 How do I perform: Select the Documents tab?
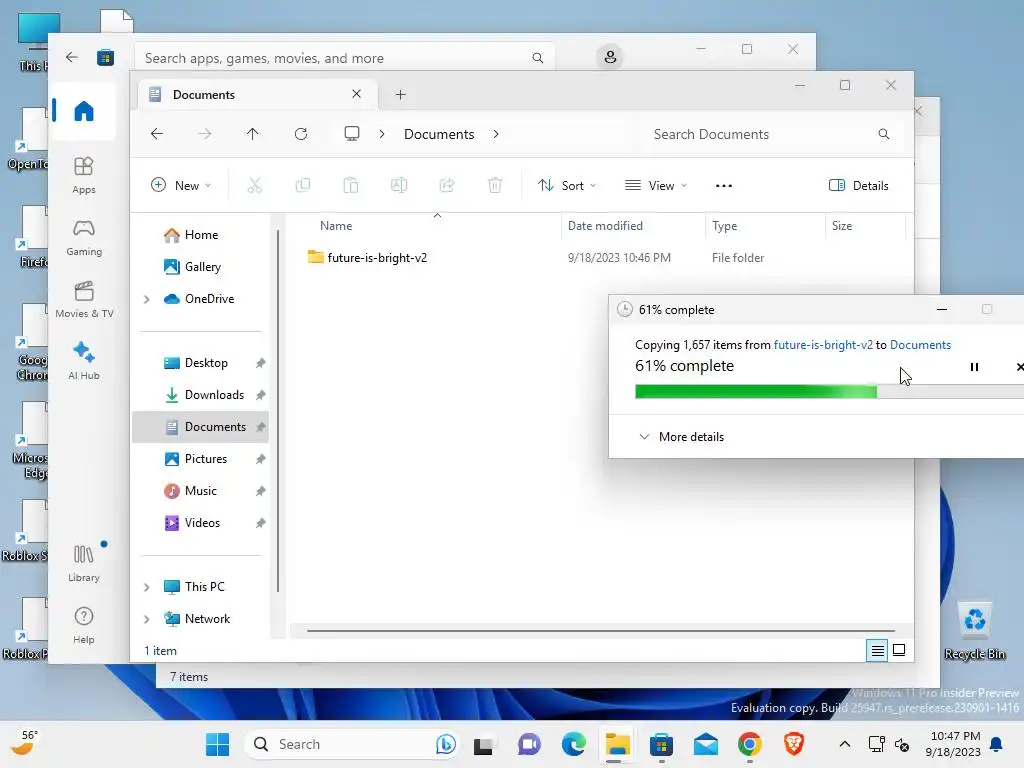point(257,95)
